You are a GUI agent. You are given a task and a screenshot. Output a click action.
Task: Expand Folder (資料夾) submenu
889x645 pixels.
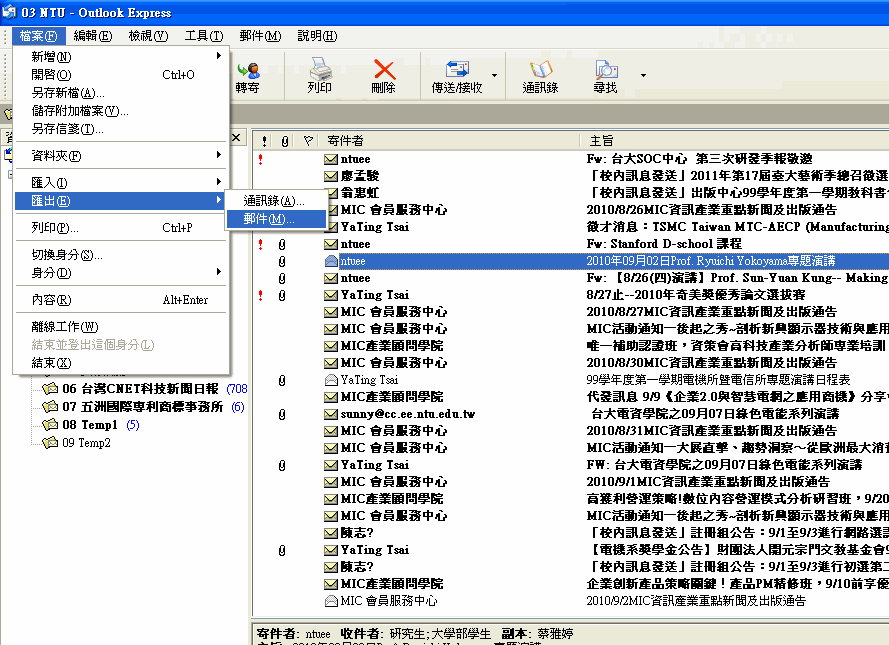coord(121,156)
